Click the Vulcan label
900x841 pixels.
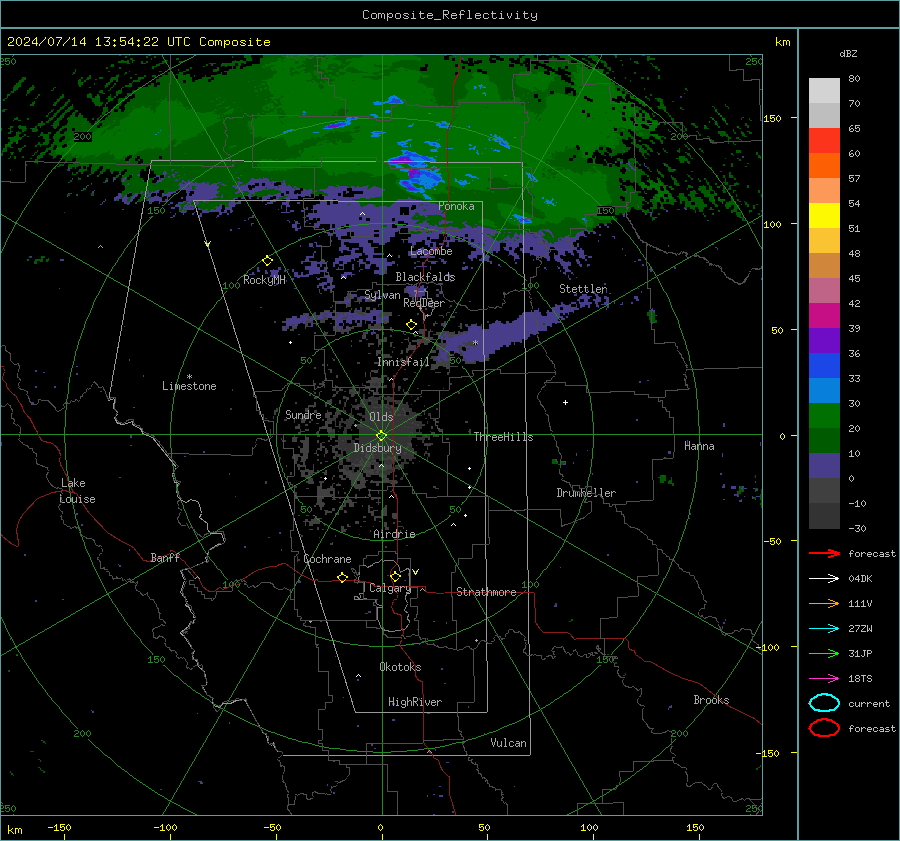click(508, 743)
